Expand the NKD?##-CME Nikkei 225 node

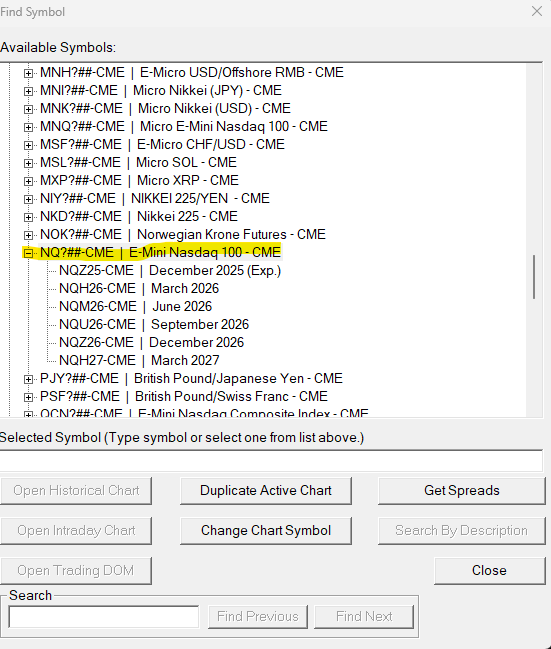tap(28, 217)
